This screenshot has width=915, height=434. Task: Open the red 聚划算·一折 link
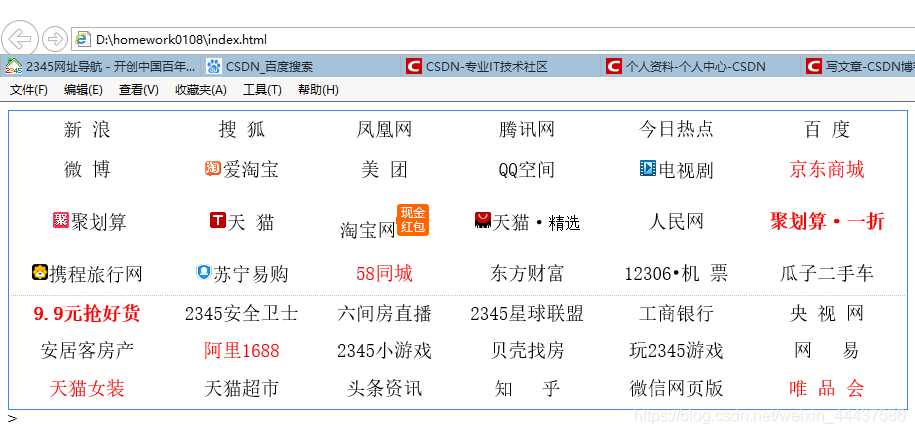[x=827, y=222]
